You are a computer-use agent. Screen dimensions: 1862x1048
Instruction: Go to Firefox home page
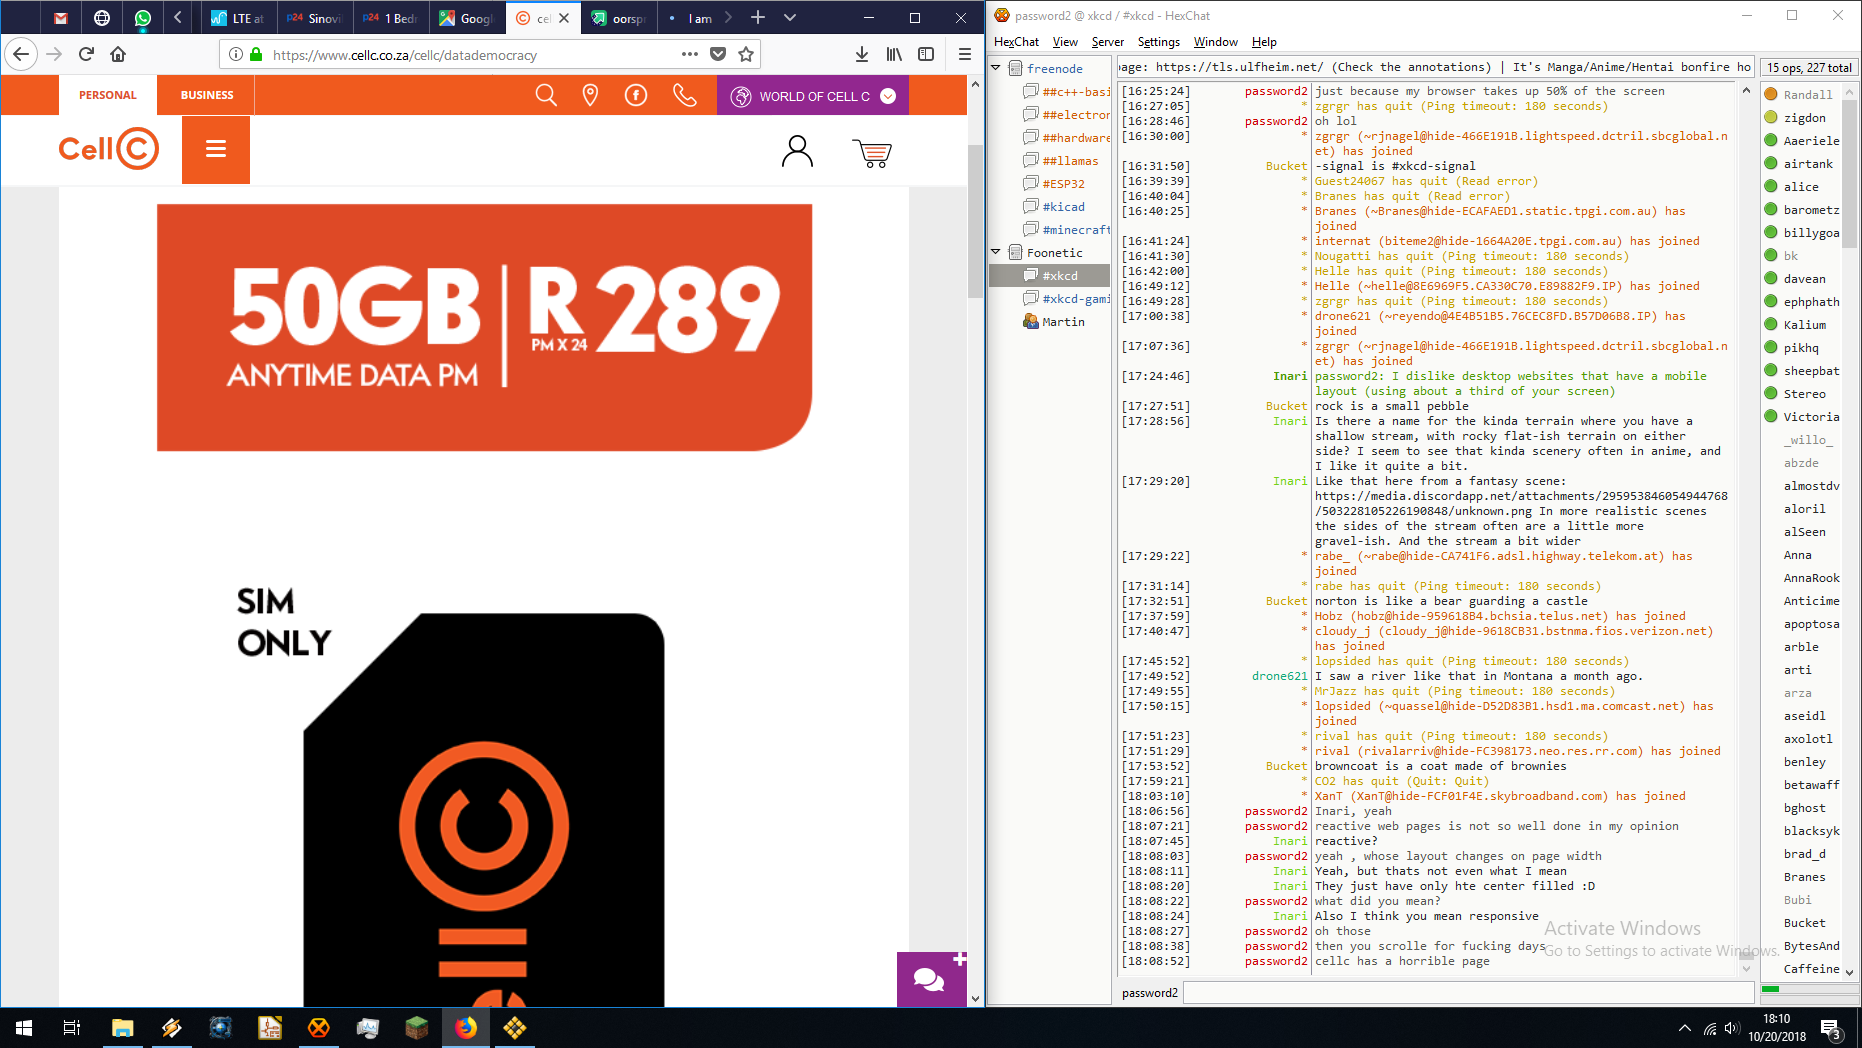(118, 54)
